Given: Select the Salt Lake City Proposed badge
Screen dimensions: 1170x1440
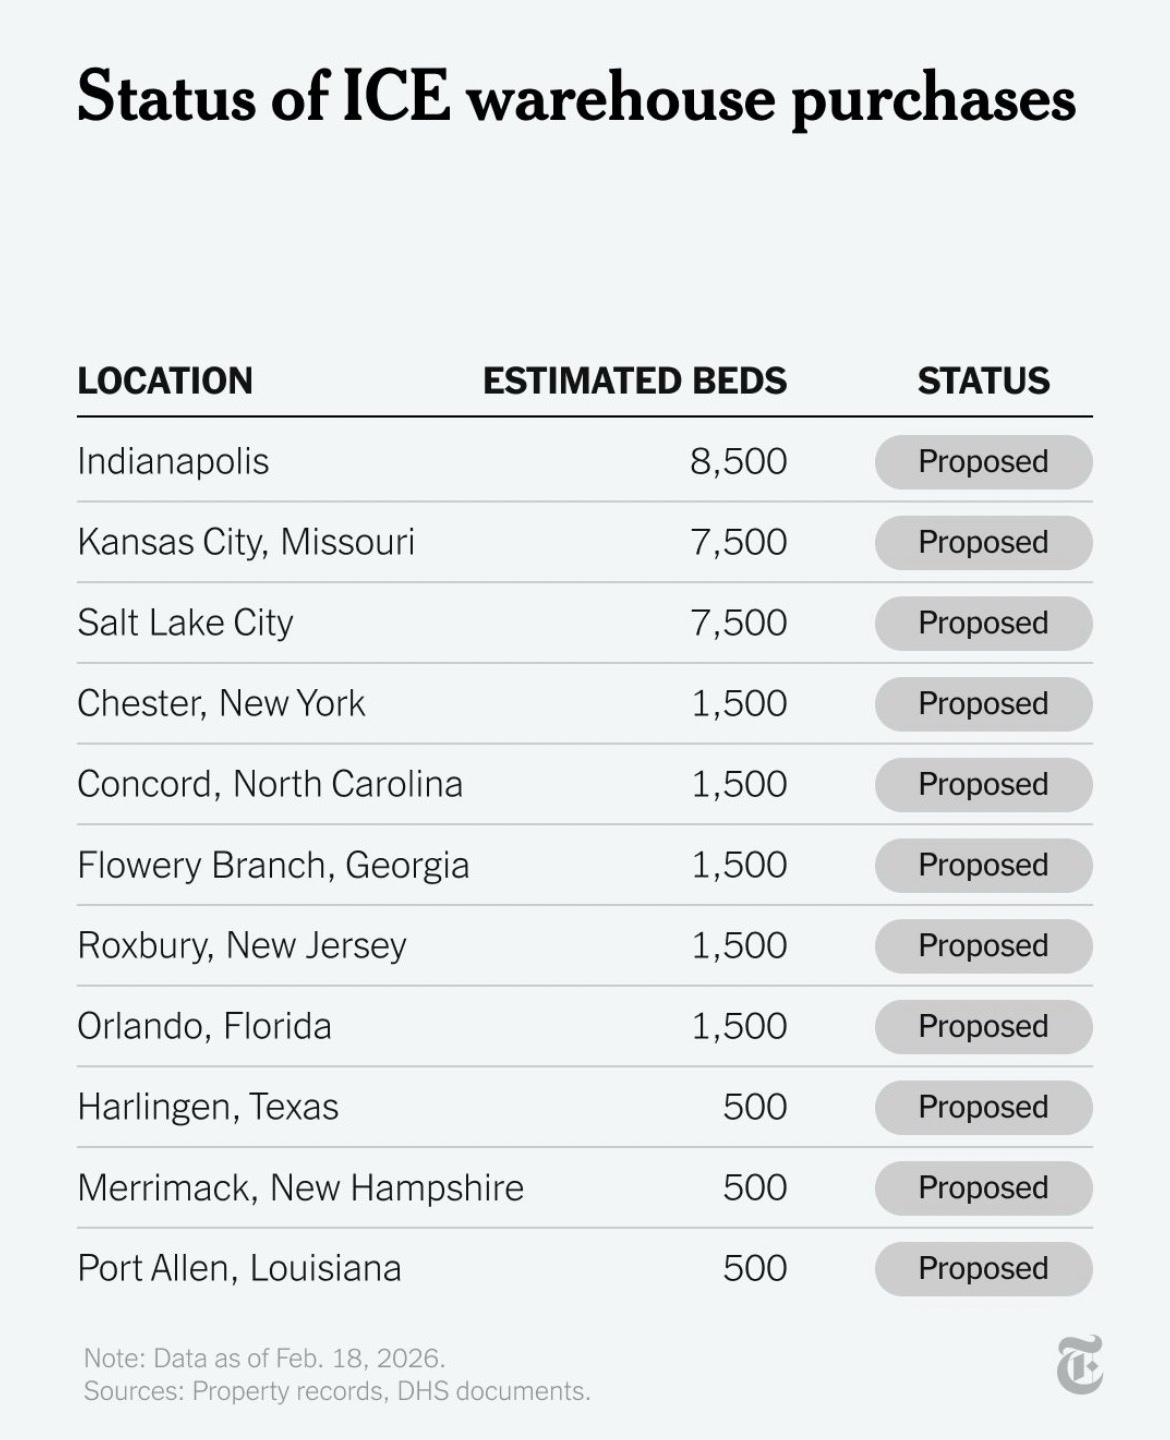Looking at the screenshot, I should click(x=983, y=623).
